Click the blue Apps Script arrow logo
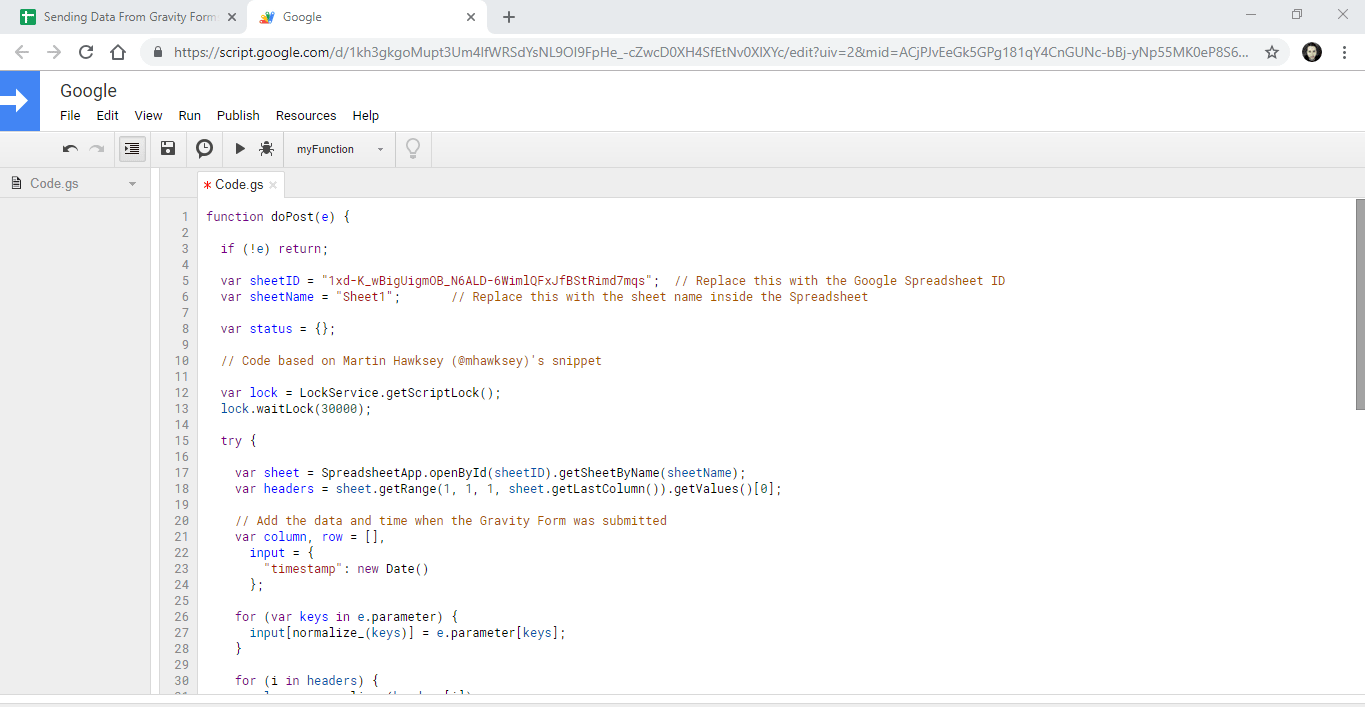This screenshot has width=1365, height=707. (x=20, y=101)
